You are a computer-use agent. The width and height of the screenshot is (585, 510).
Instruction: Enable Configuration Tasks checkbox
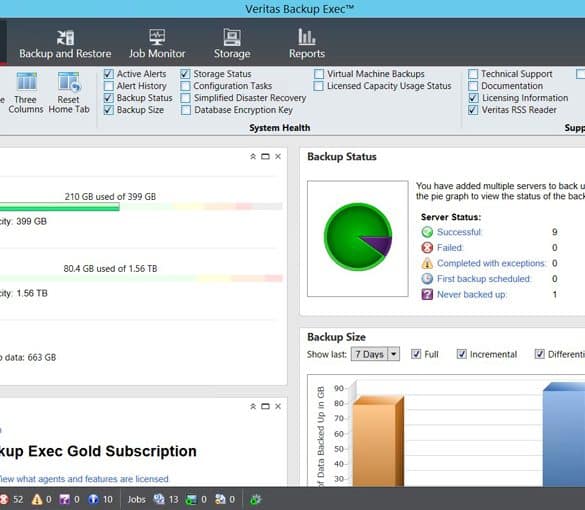point(185,86)
